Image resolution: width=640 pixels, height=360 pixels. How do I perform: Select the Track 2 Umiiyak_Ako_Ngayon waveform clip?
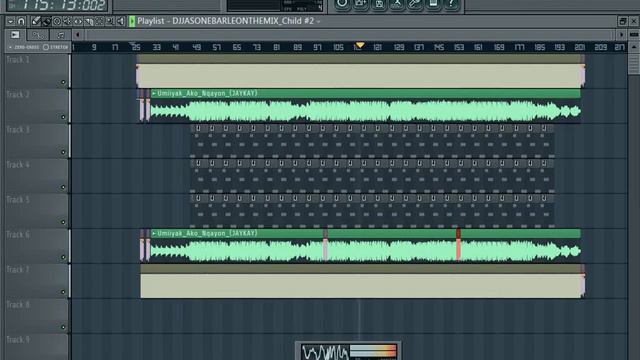pyautogui.click(x=365, y=106)
